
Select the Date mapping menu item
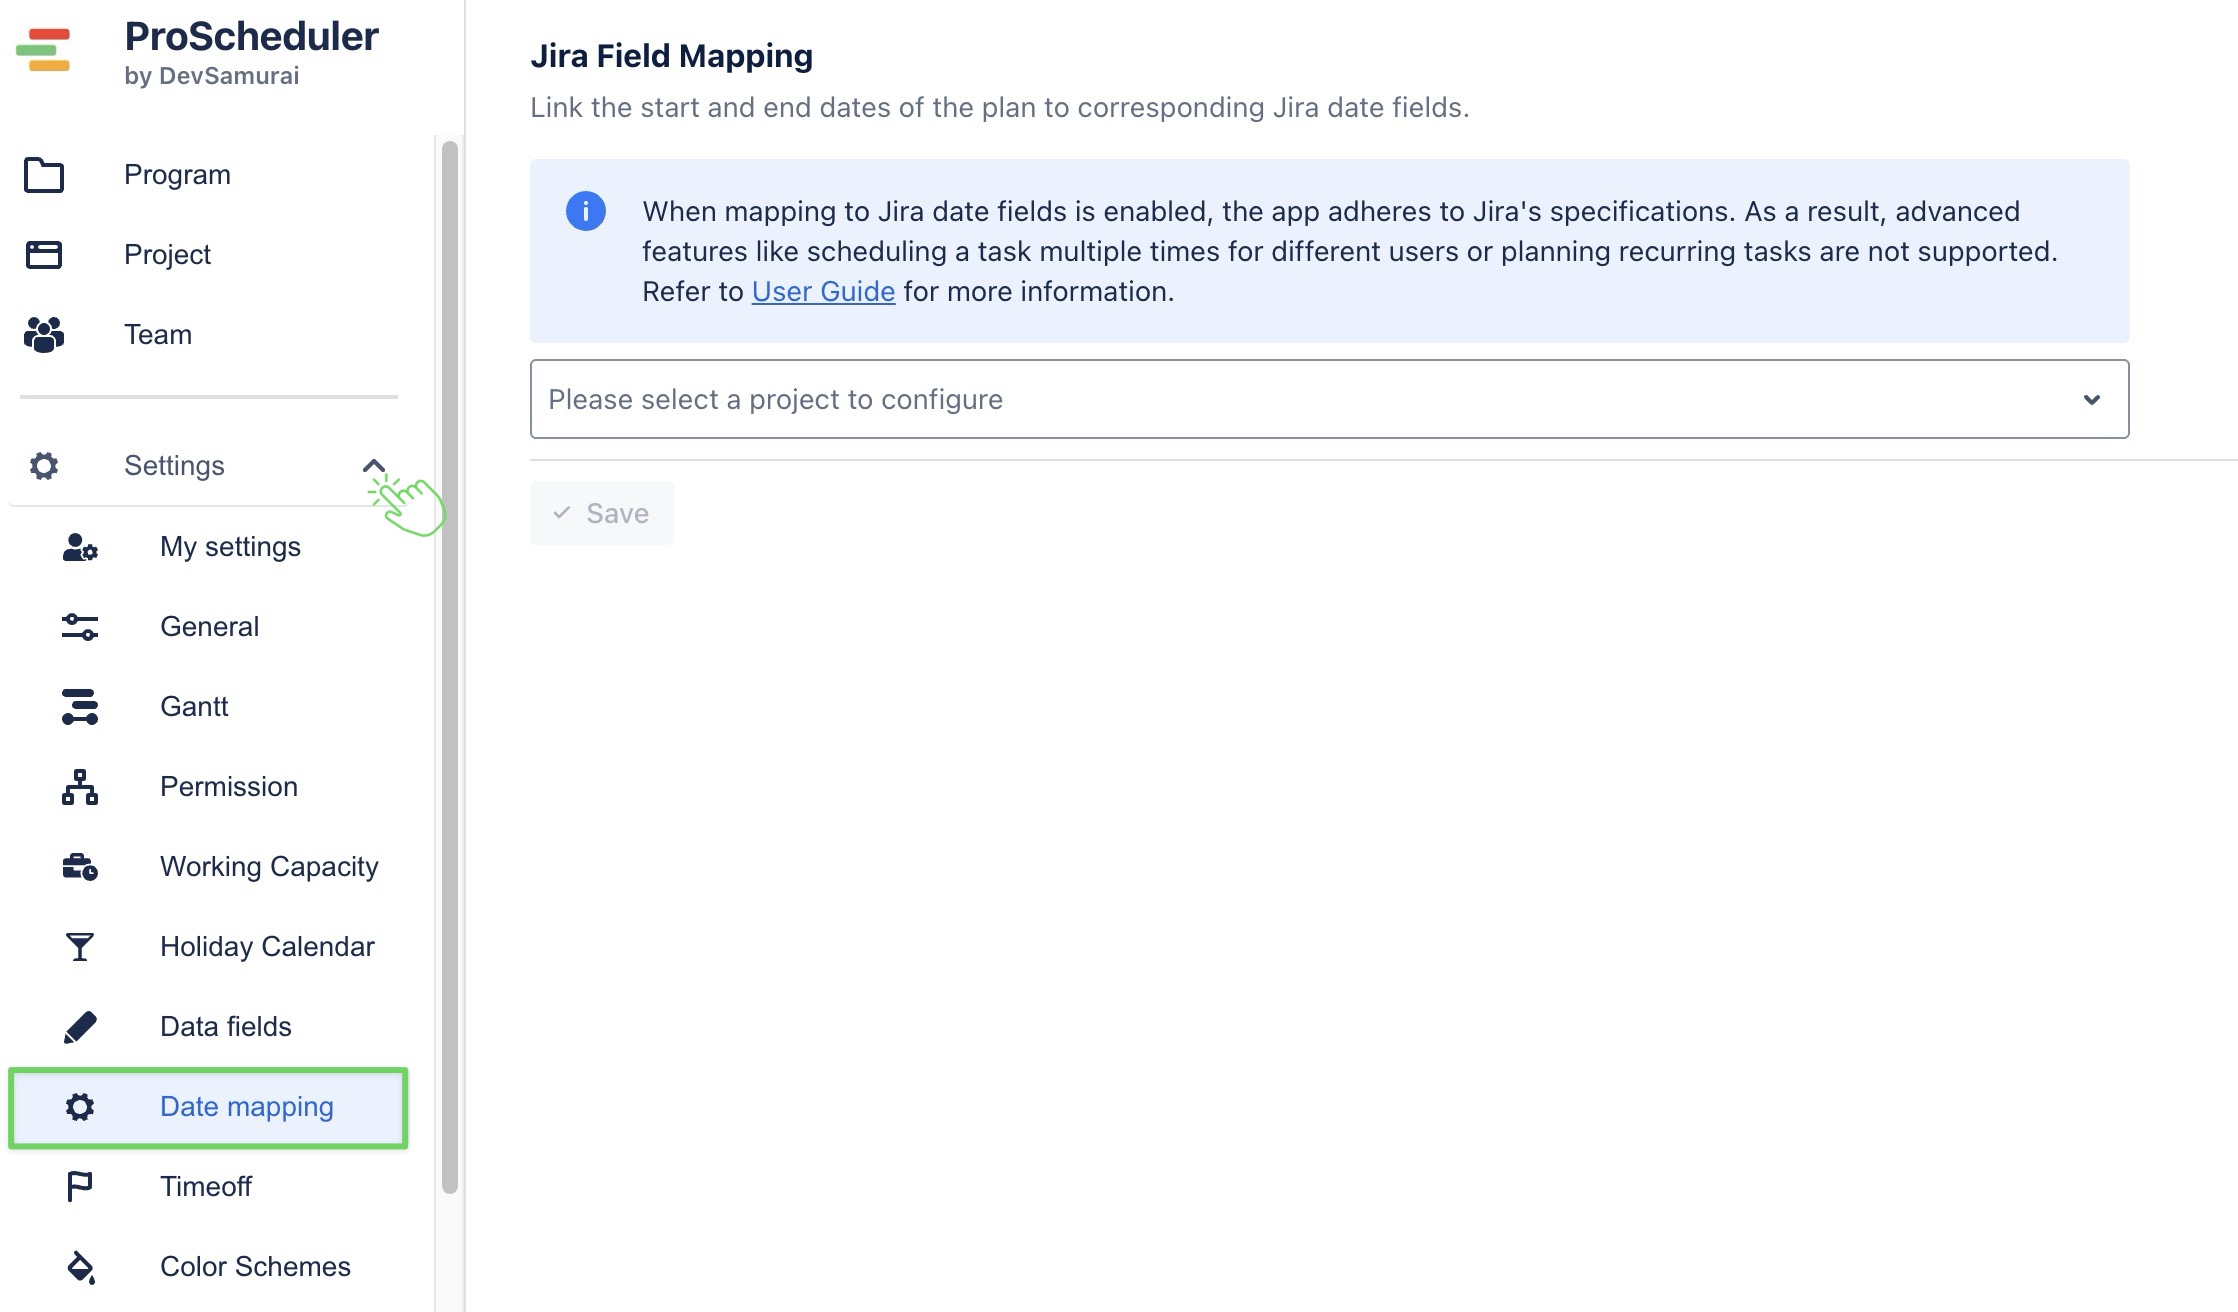246,1107
